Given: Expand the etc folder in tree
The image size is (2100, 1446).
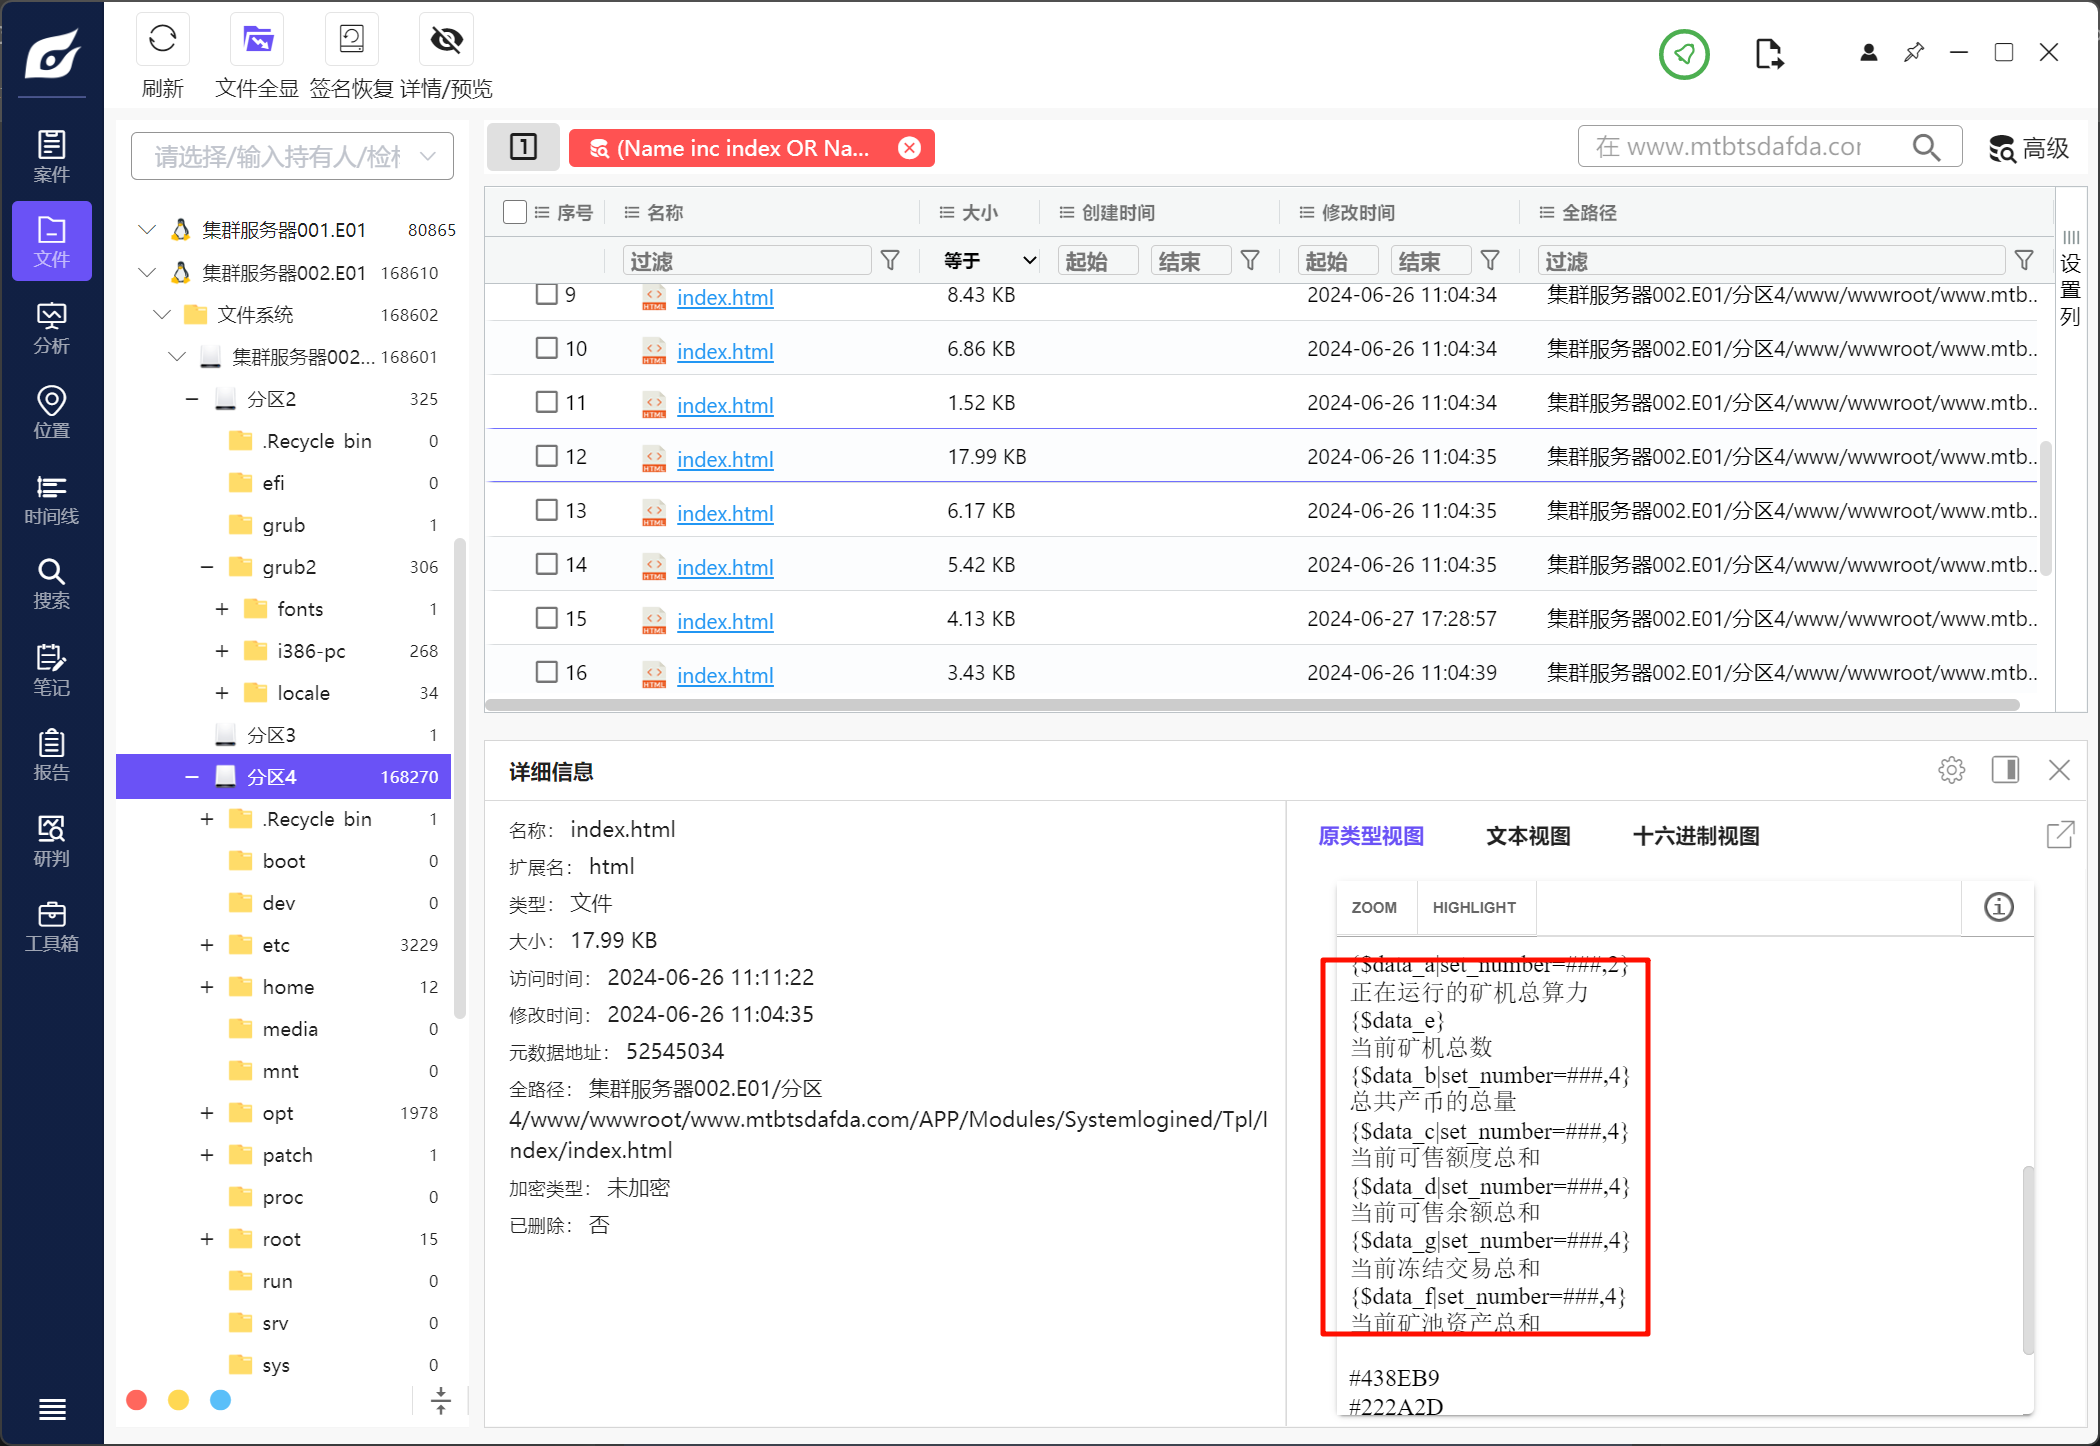Looking at the screenshot, I should [x=207, y=945].
